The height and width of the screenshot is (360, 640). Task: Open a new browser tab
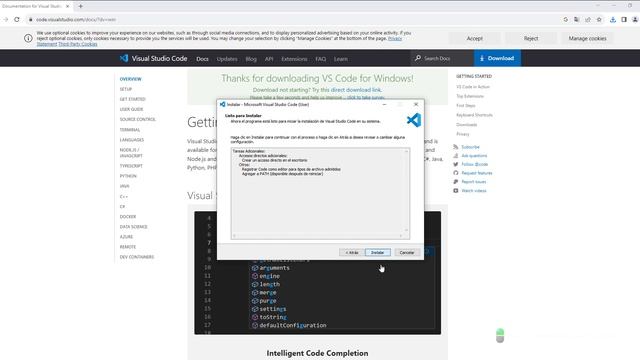tap(80, 6)
